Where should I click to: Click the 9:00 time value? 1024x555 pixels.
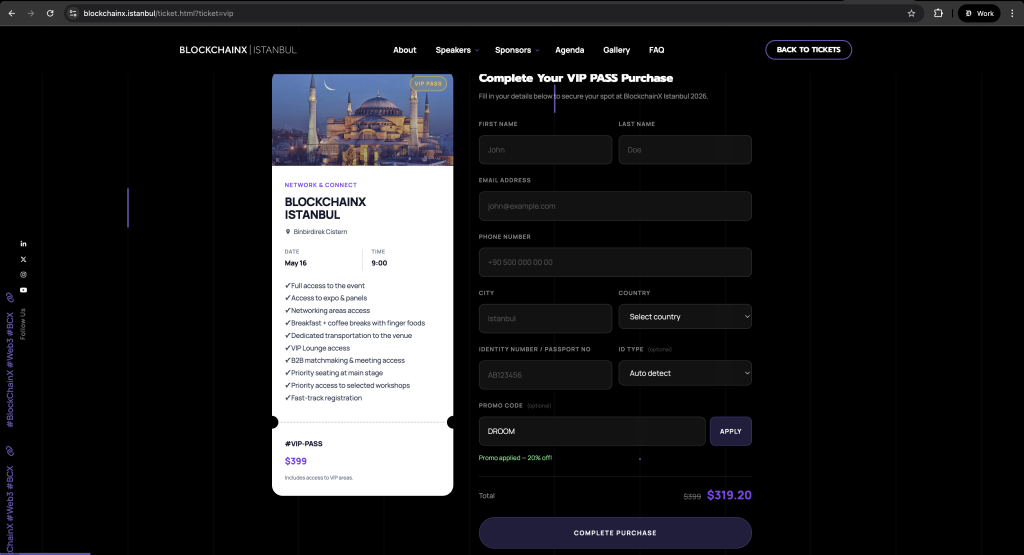(x=379, y=263)
